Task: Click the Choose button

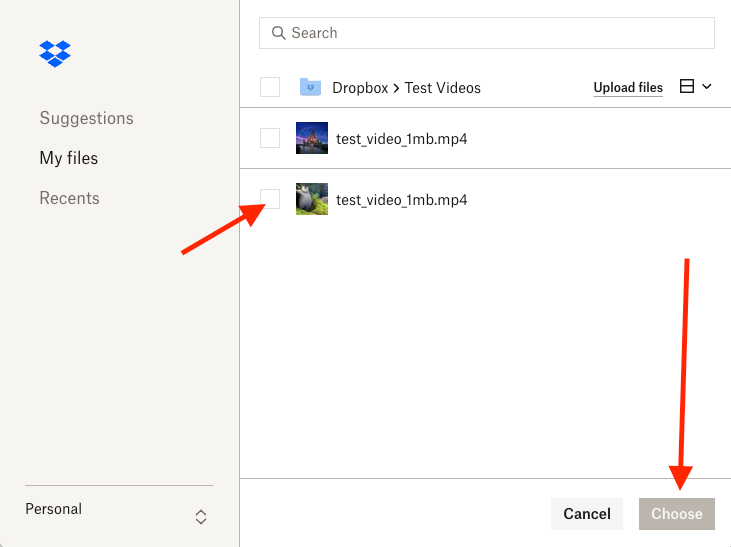Action: pyautogui.click(x=676, y=514)
